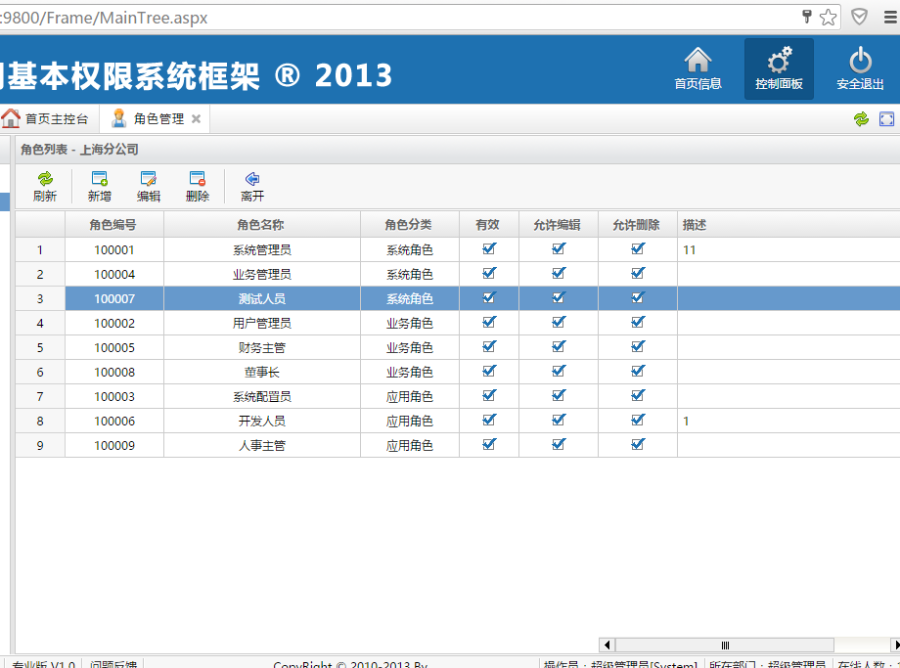Select the 开发人员 role row
This screenshot has width=900, height=668.
point(261,421)
